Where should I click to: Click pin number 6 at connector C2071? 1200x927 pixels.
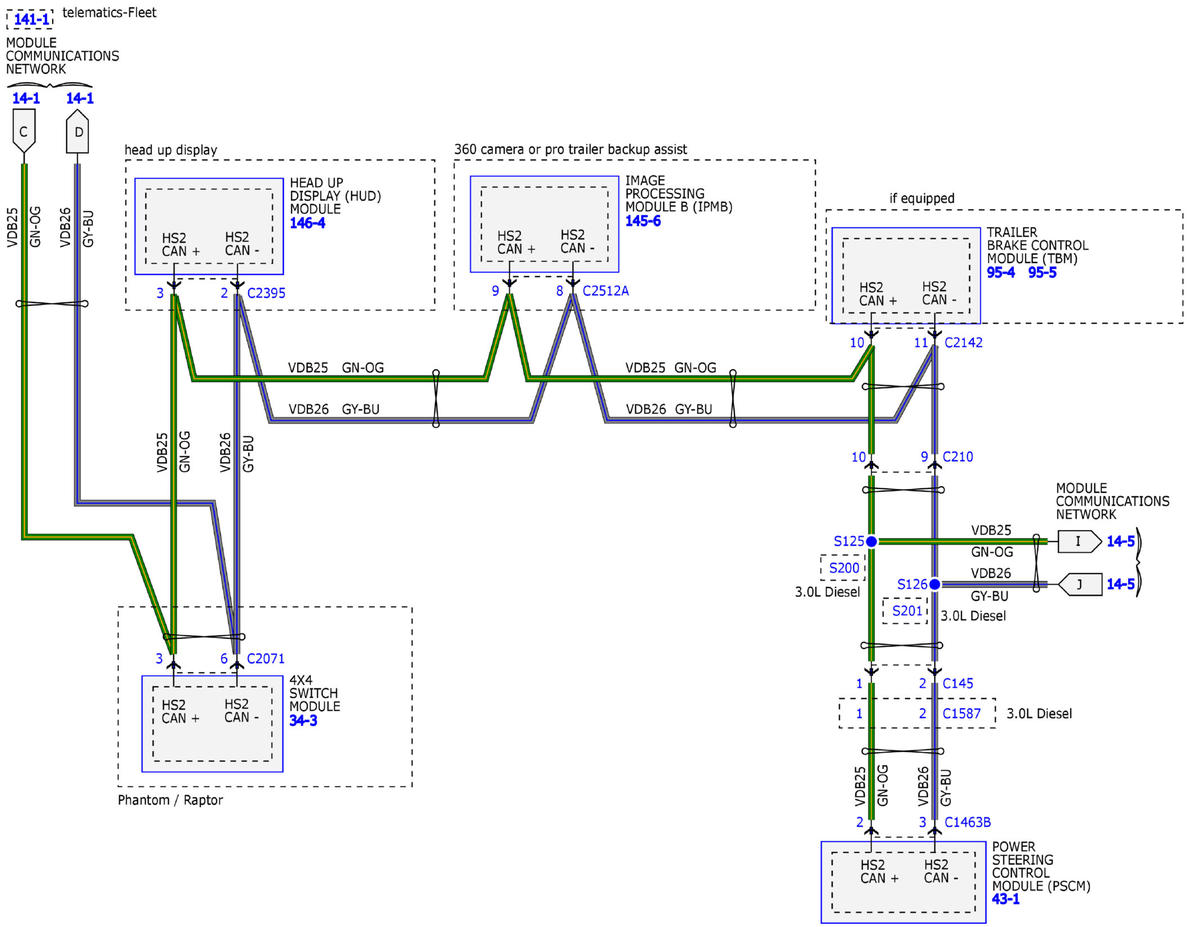coord(226,658)
